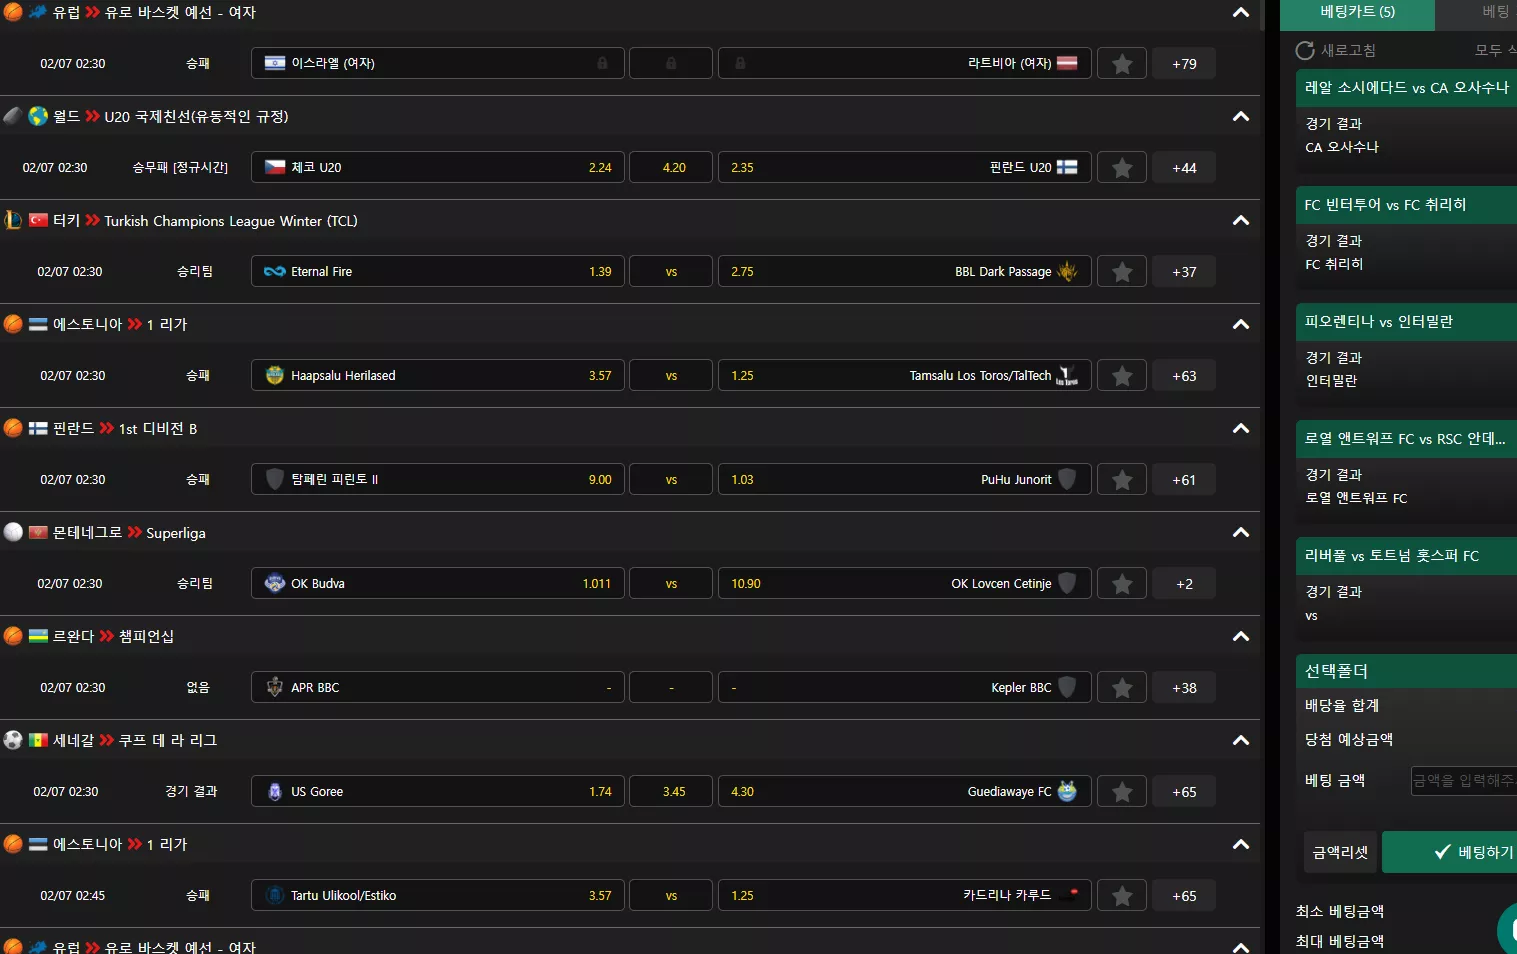Favorite the Israel vs Latvia match star
This screenshot has width=1517, height=954.
coord(1122,64)
